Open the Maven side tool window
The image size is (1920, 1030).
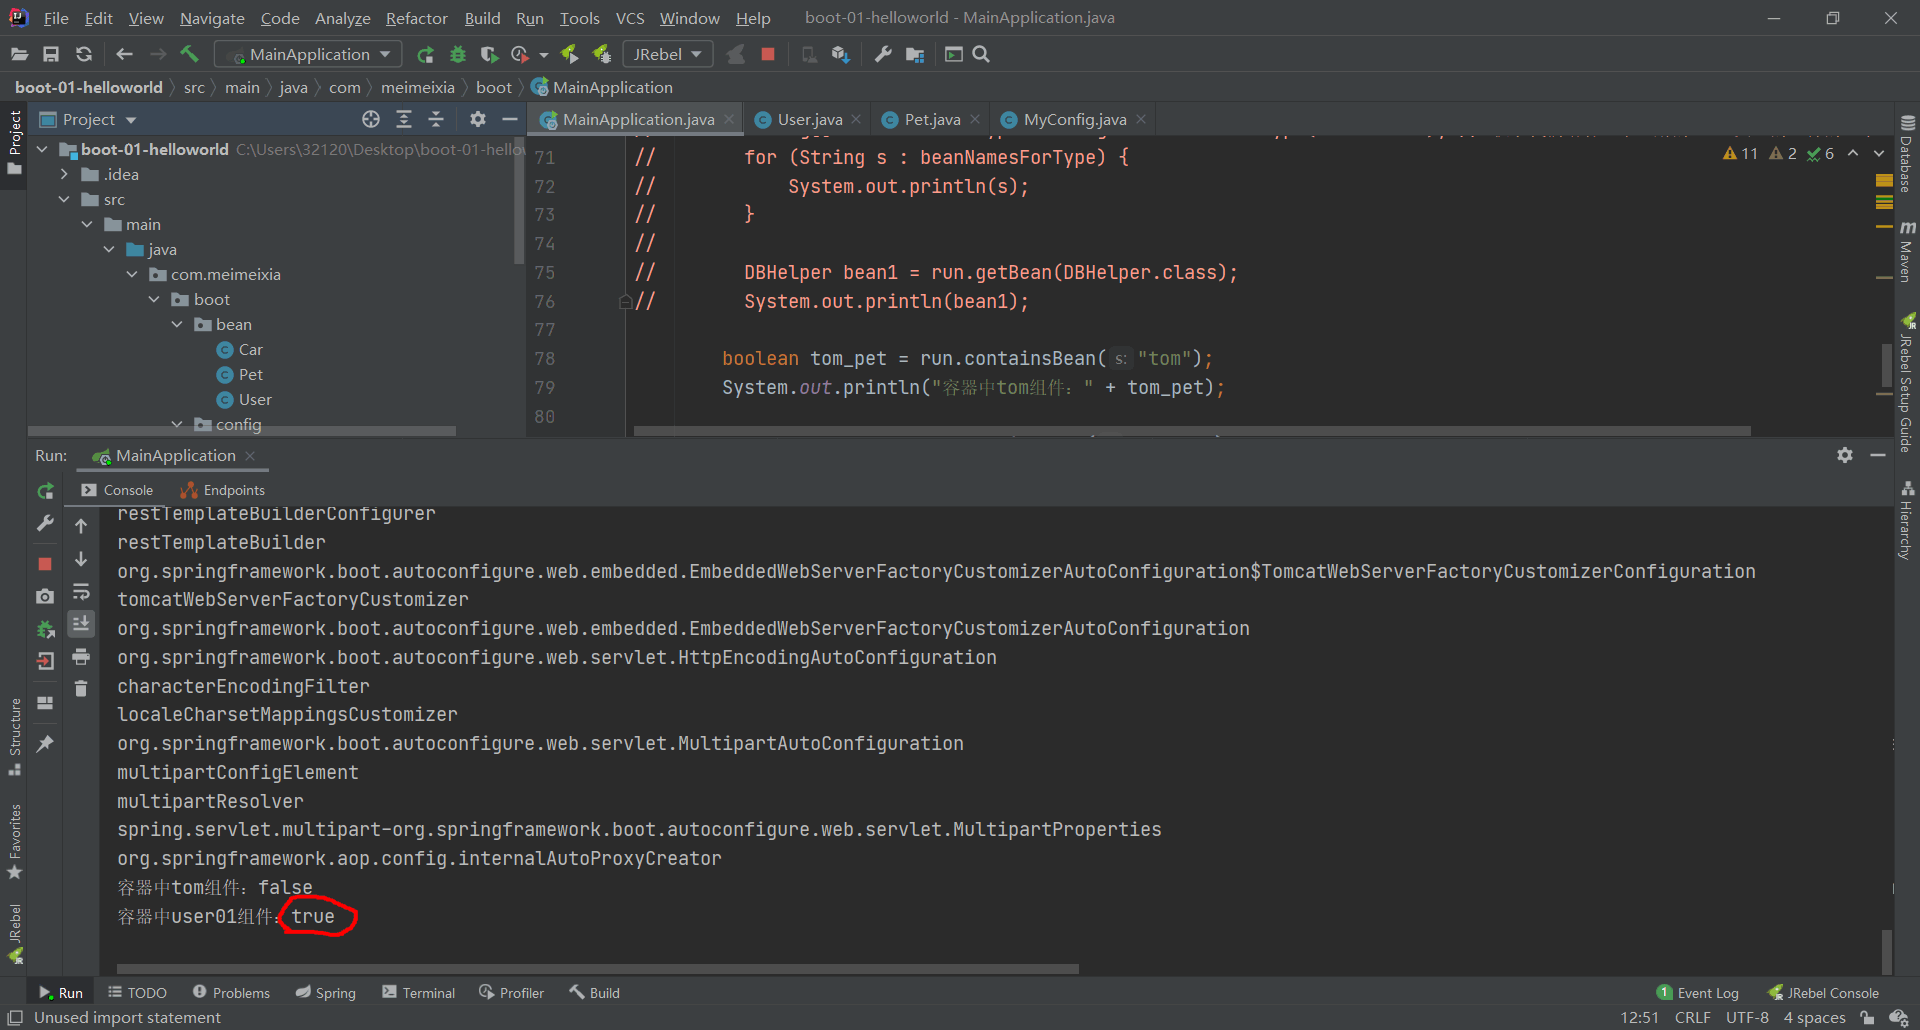pos(1907,252)
